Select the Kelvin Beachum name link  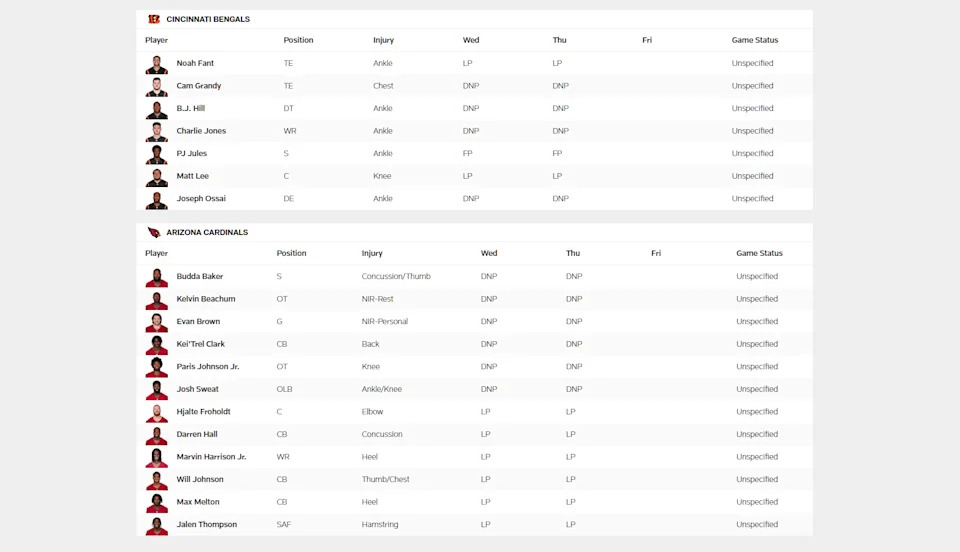coord(206,299)
